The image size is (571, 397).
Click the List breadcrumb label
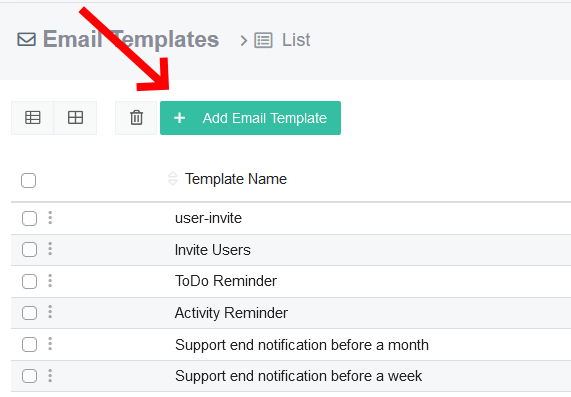pyautogui.click(x=296, y=40)
